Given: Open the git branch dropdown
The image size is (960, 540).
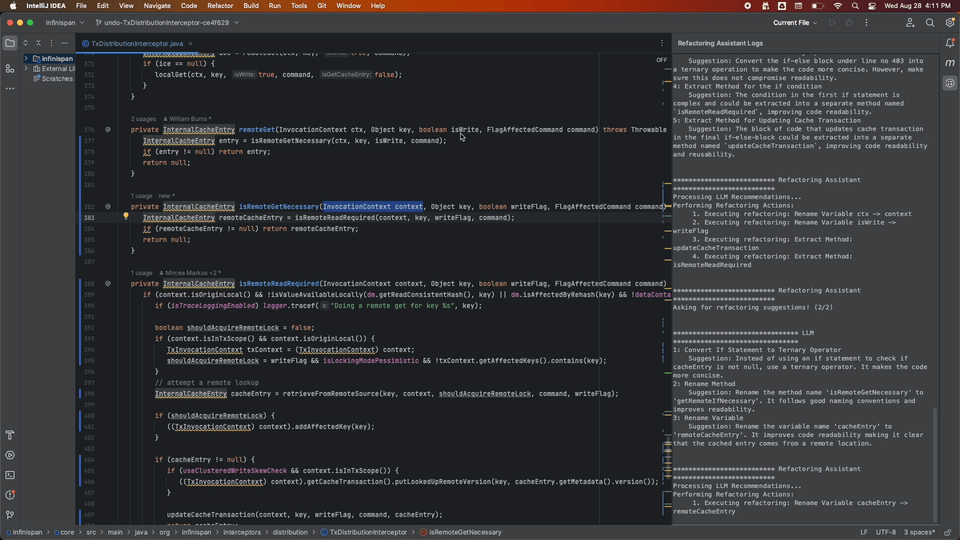Looking at the screenshot, I should tap(166, 22).
